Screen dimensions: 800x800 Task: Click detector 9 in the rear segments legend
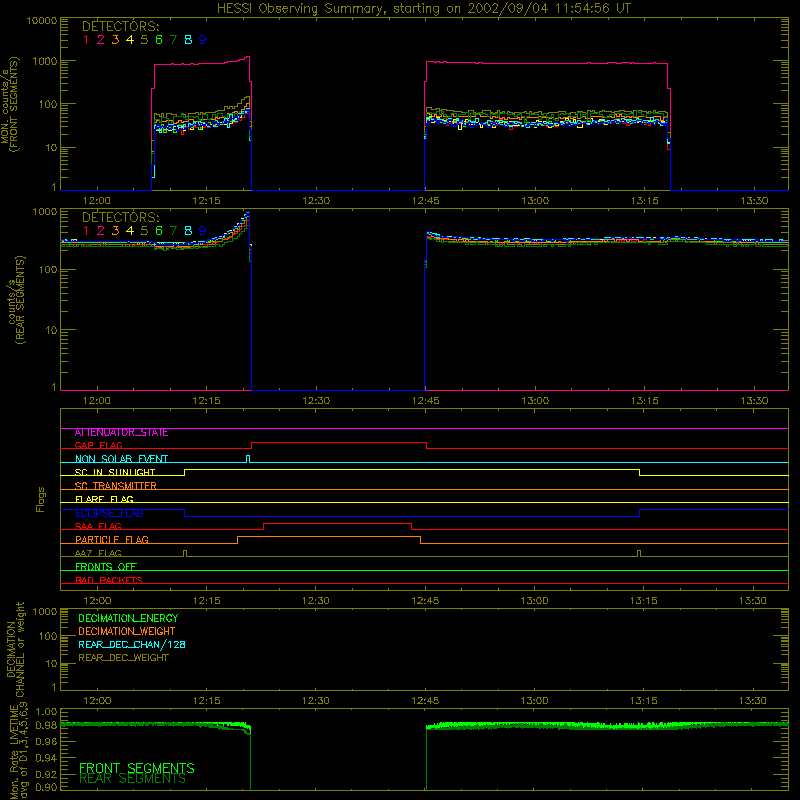pos(203,231)
